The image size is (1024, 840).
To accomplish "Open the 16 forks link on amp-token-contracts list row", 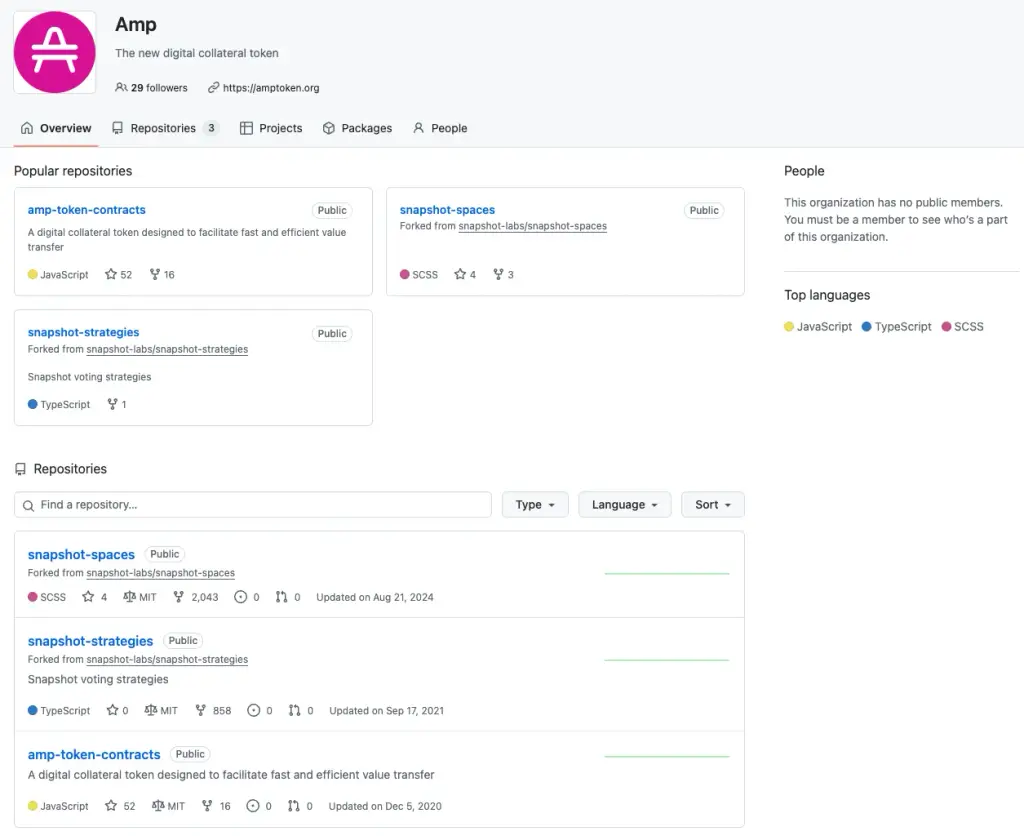I will point(216,806).
